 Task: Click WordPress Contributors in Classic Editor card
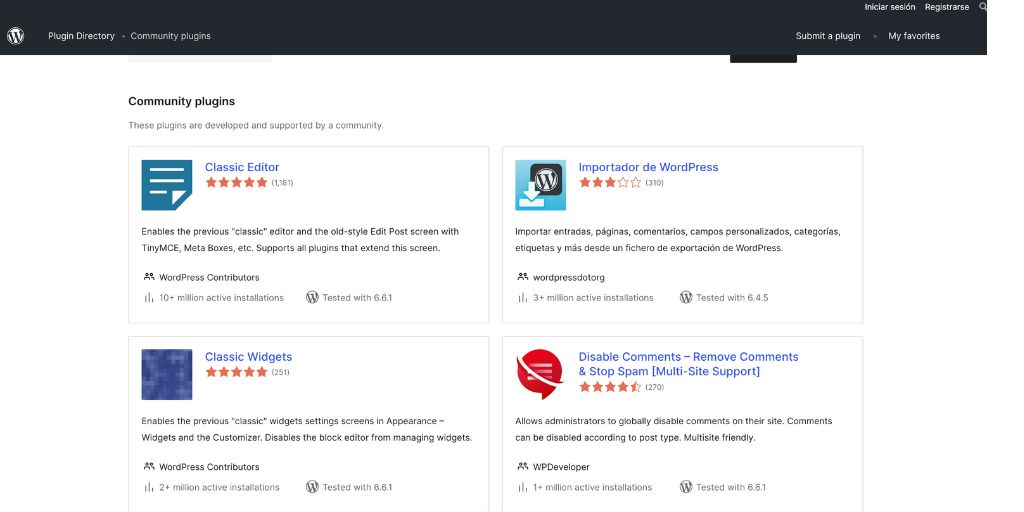pyautogui.click(x=209, y=278)
